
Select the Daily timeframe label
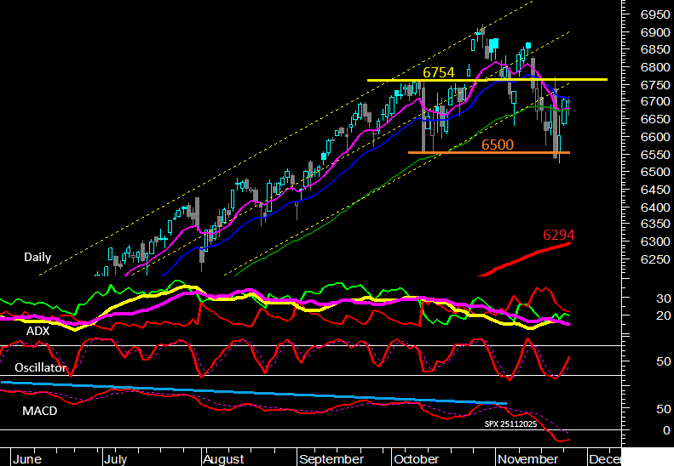click(x=37, y=257)
